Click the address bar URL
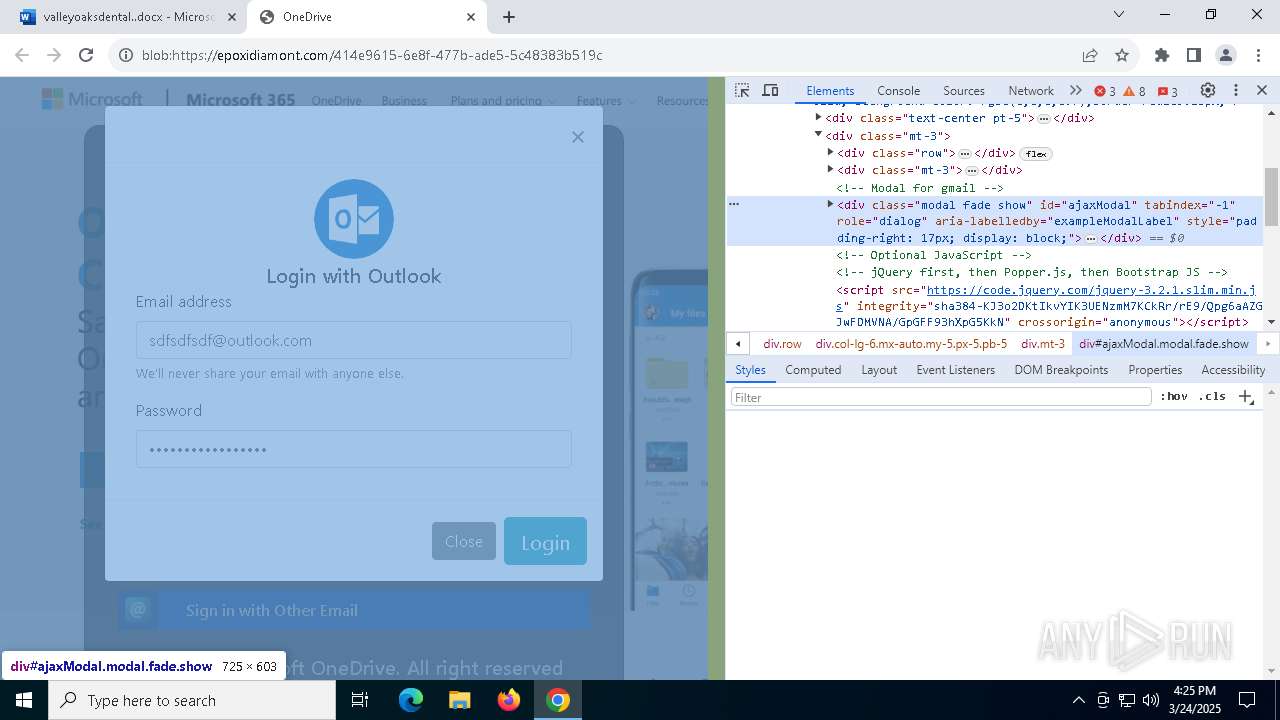 tap(372, 55)
